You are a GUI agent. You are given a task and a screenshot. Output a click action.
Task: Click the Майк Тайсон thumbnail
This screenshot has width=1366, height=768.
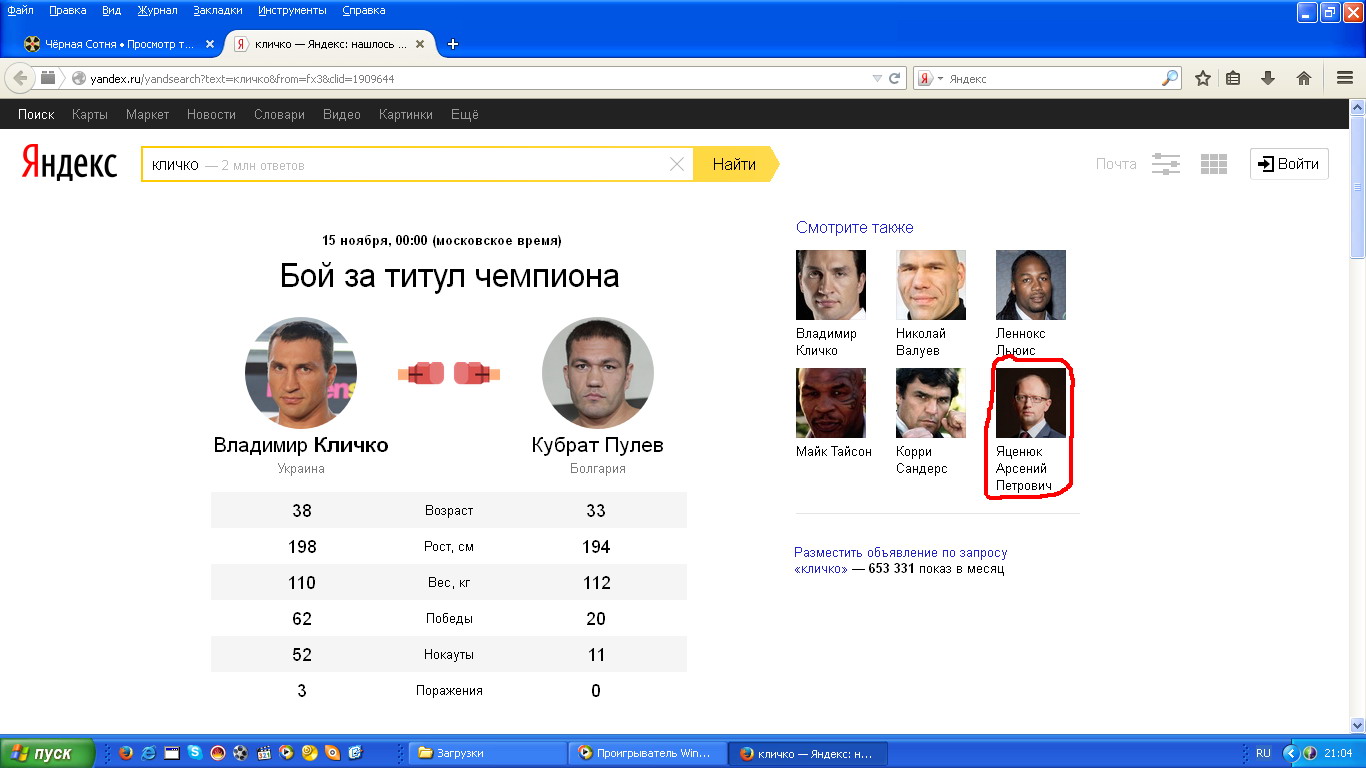click(830, 403)
